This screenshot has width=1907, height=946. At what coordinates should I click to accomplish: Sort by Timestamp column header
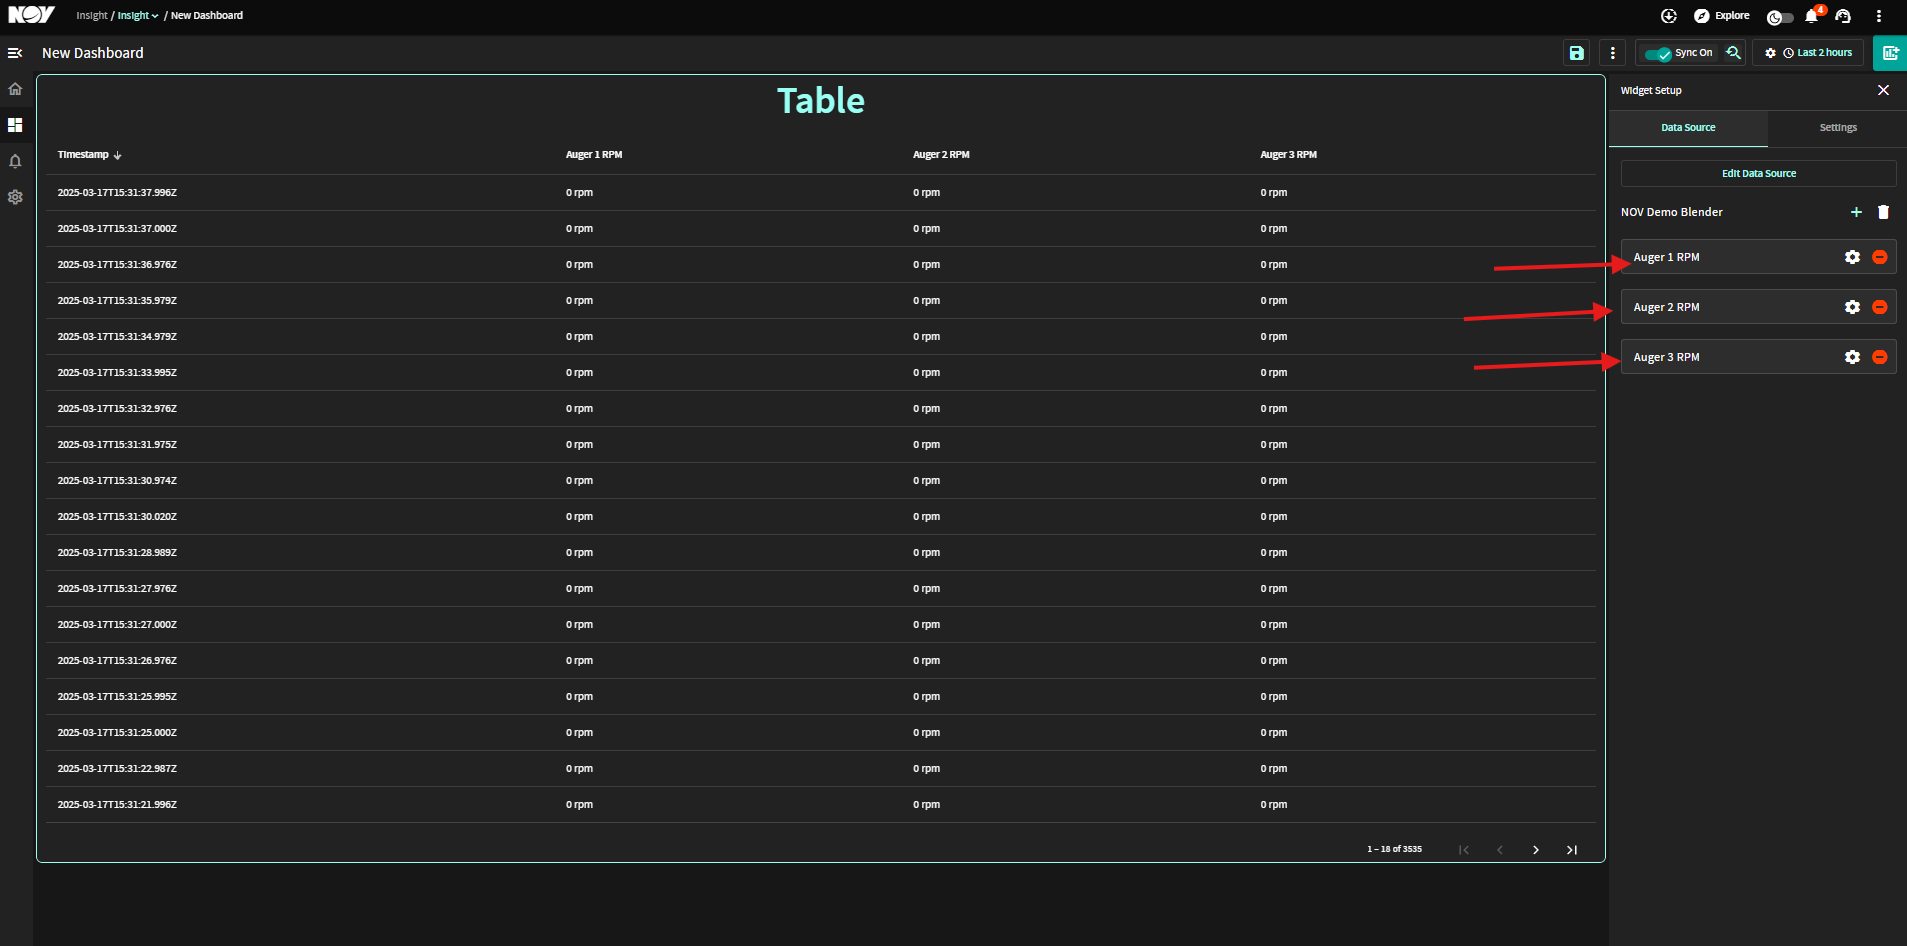click(x=89, y=155)
